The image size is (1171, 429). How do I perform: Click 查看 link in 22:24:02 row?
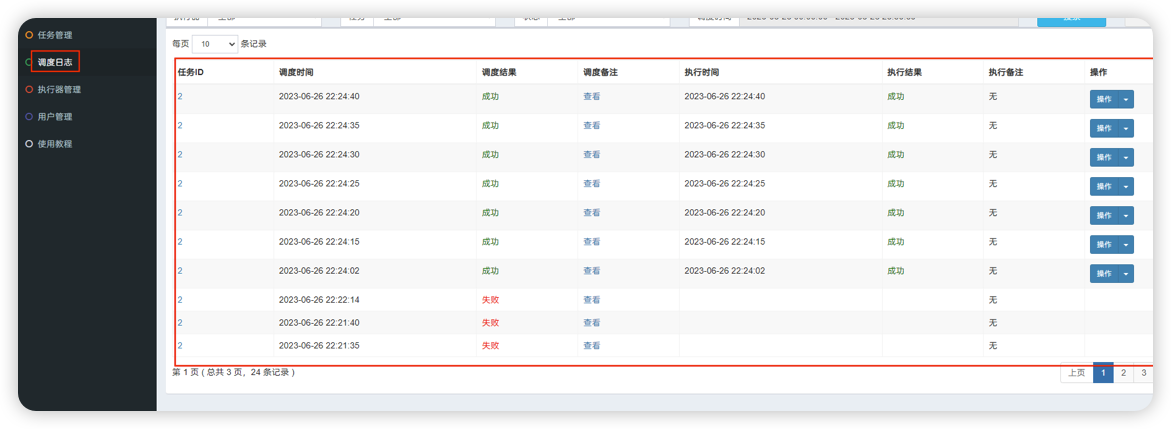point(591,271)
